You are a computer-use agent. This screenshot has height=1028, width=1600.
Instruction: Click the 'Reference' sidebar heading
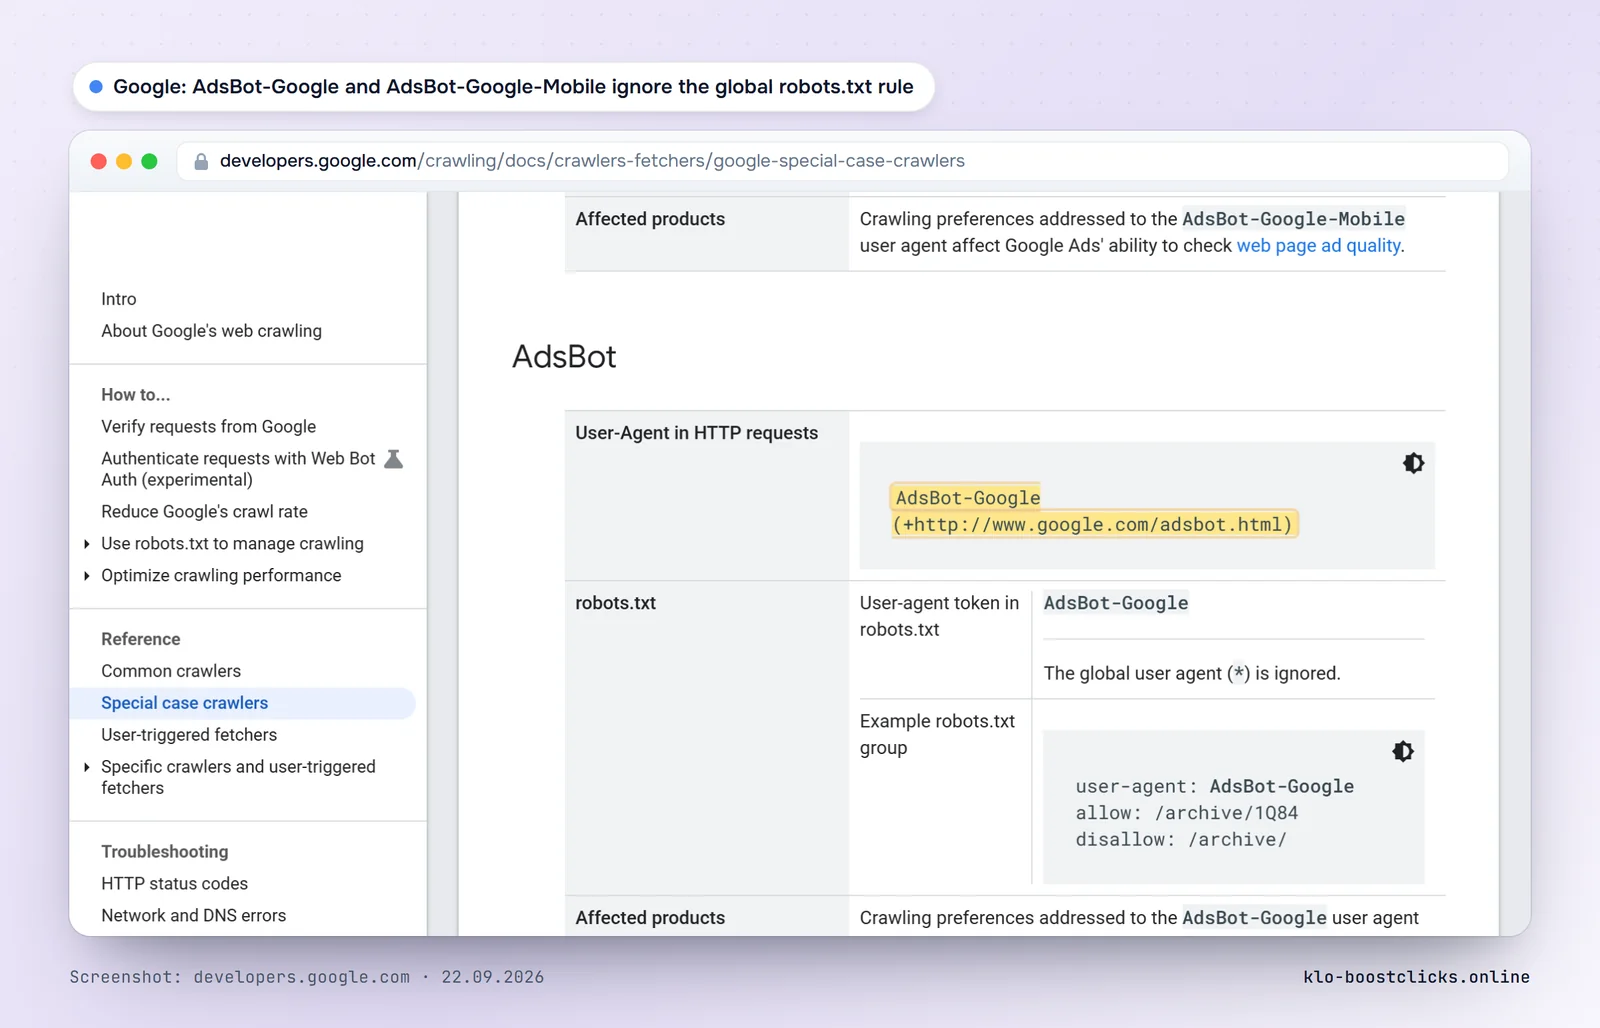pos(141,639)
